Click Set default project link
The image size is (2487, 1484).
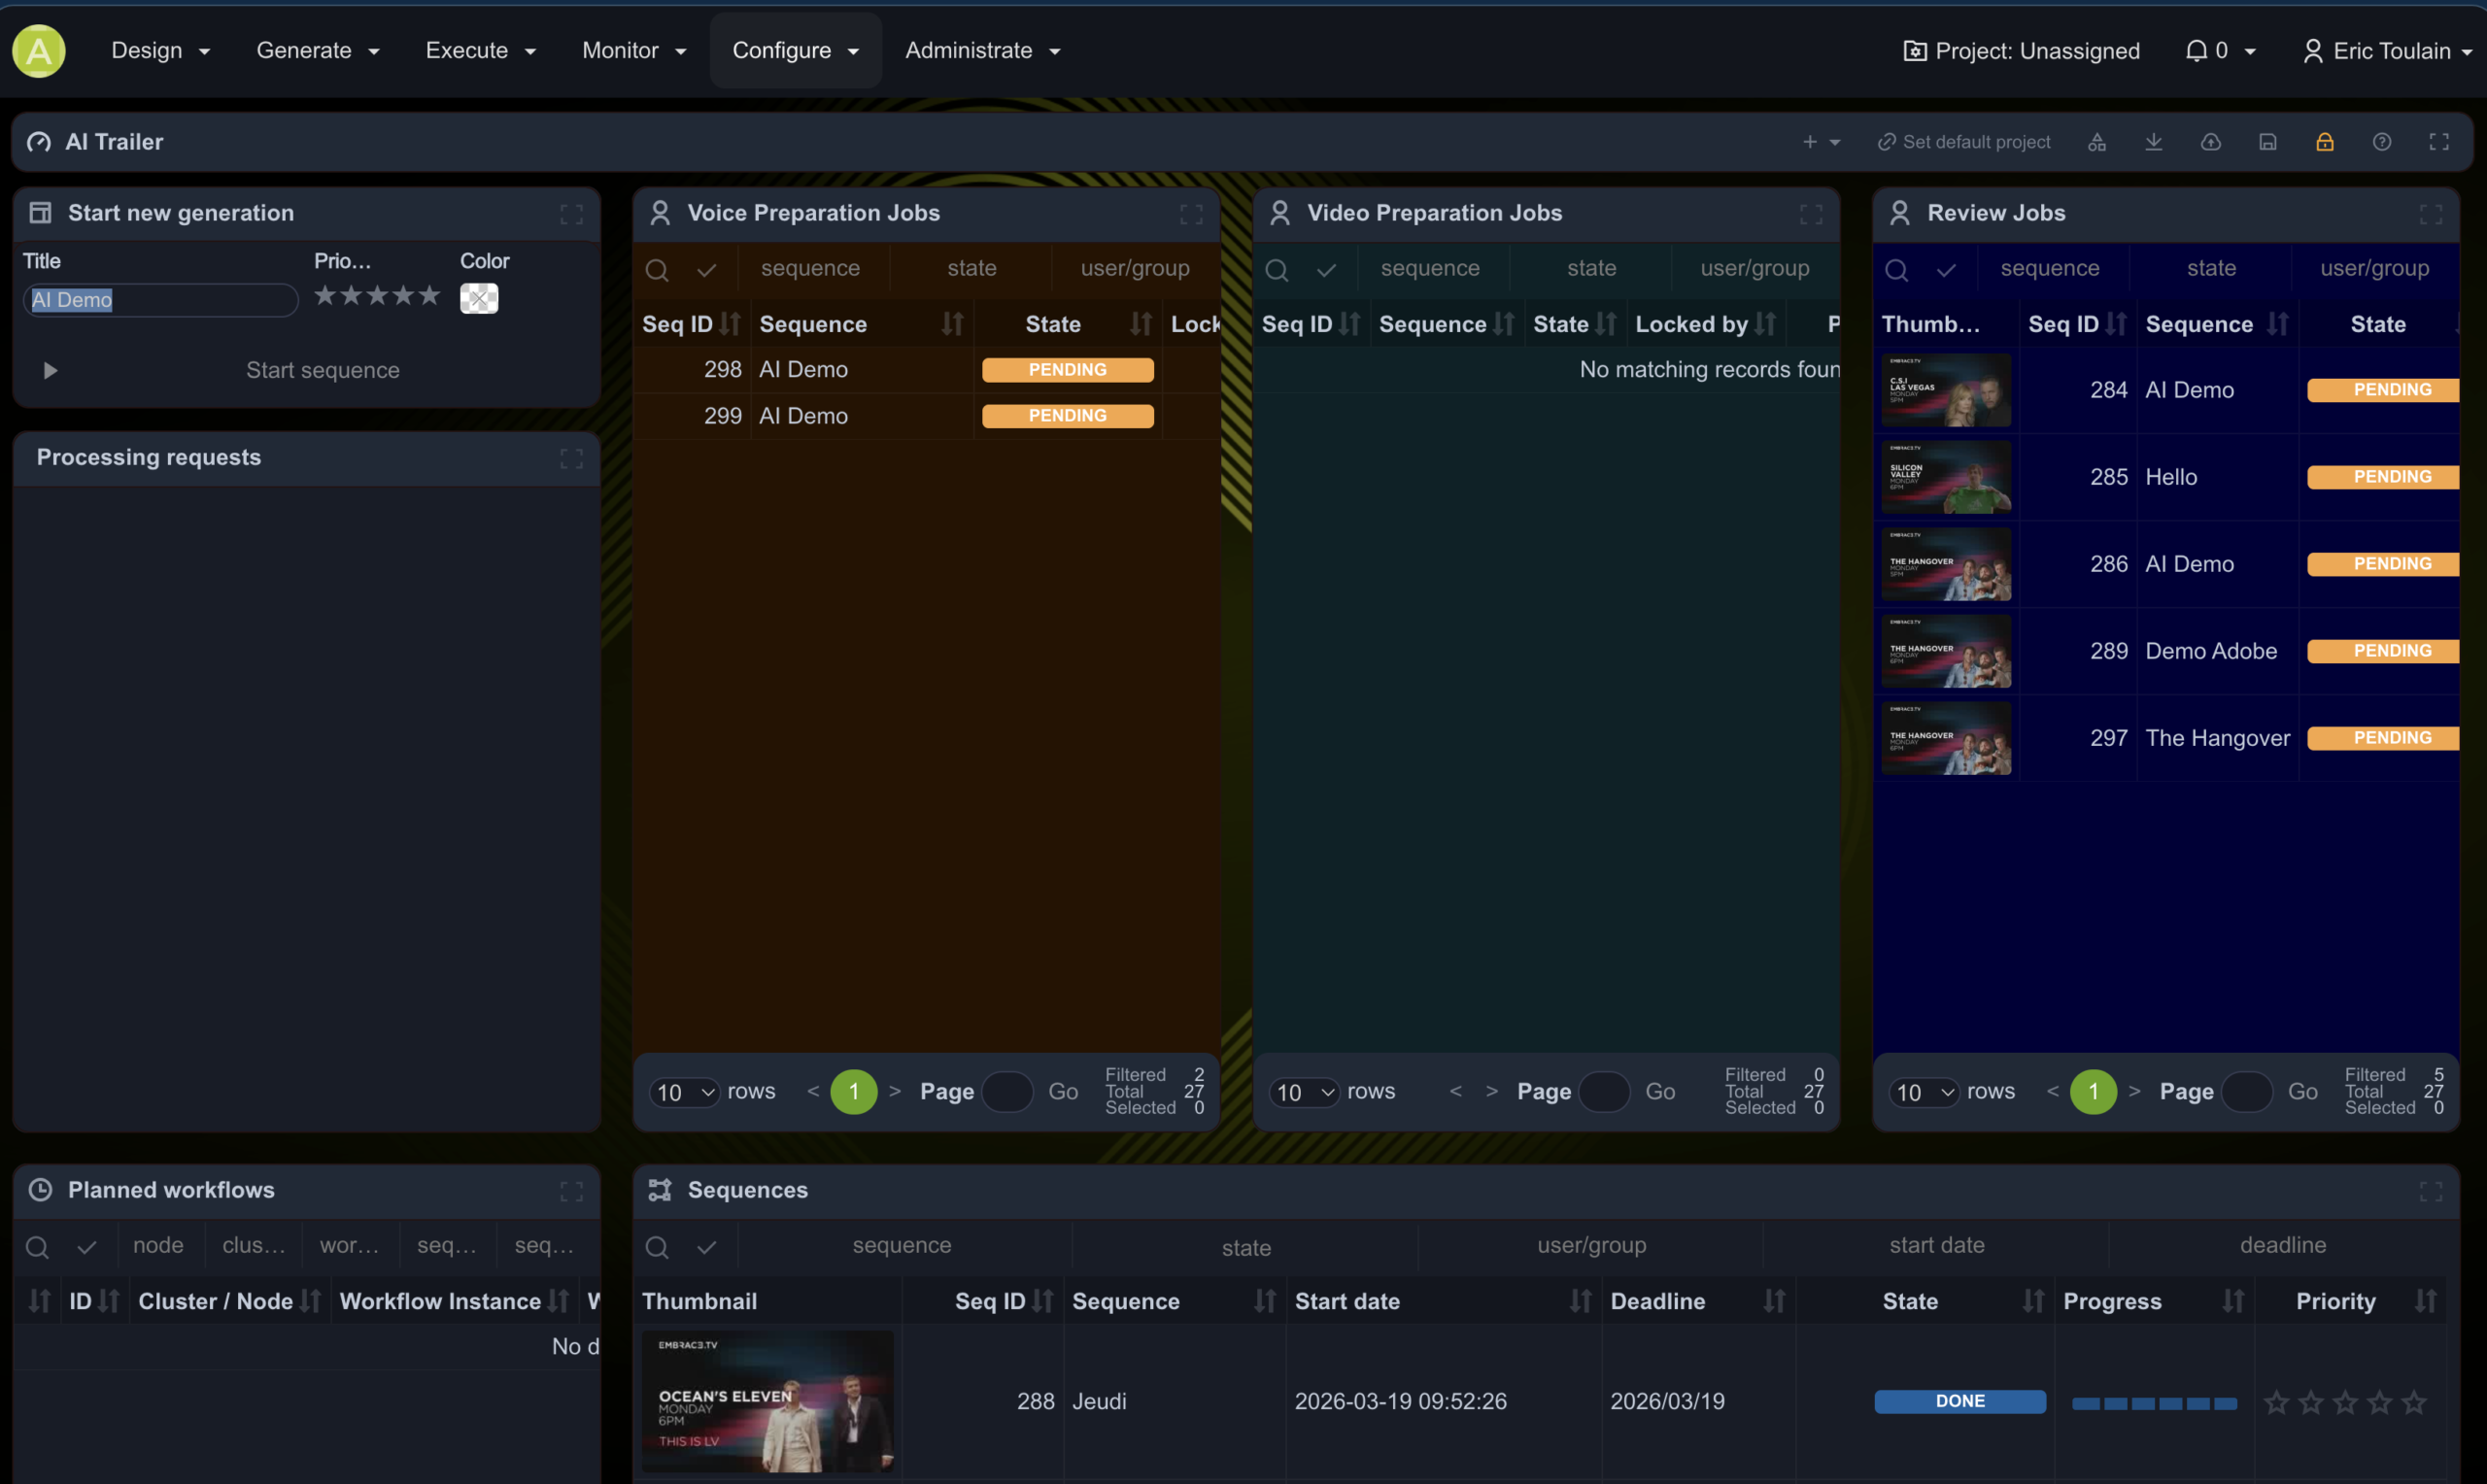1964,142
